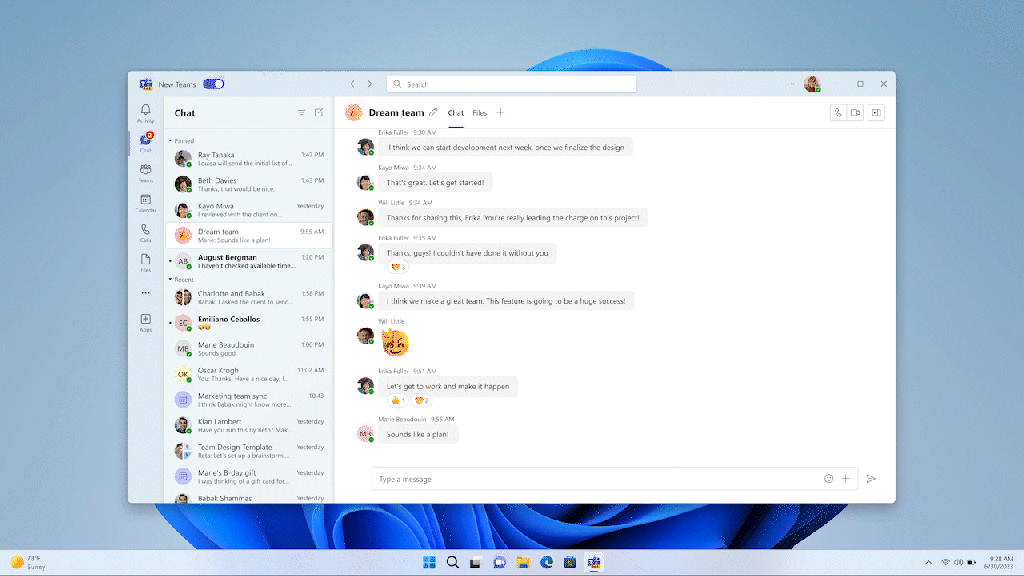
Task: Filter the chat list
Action: [301, 113]
